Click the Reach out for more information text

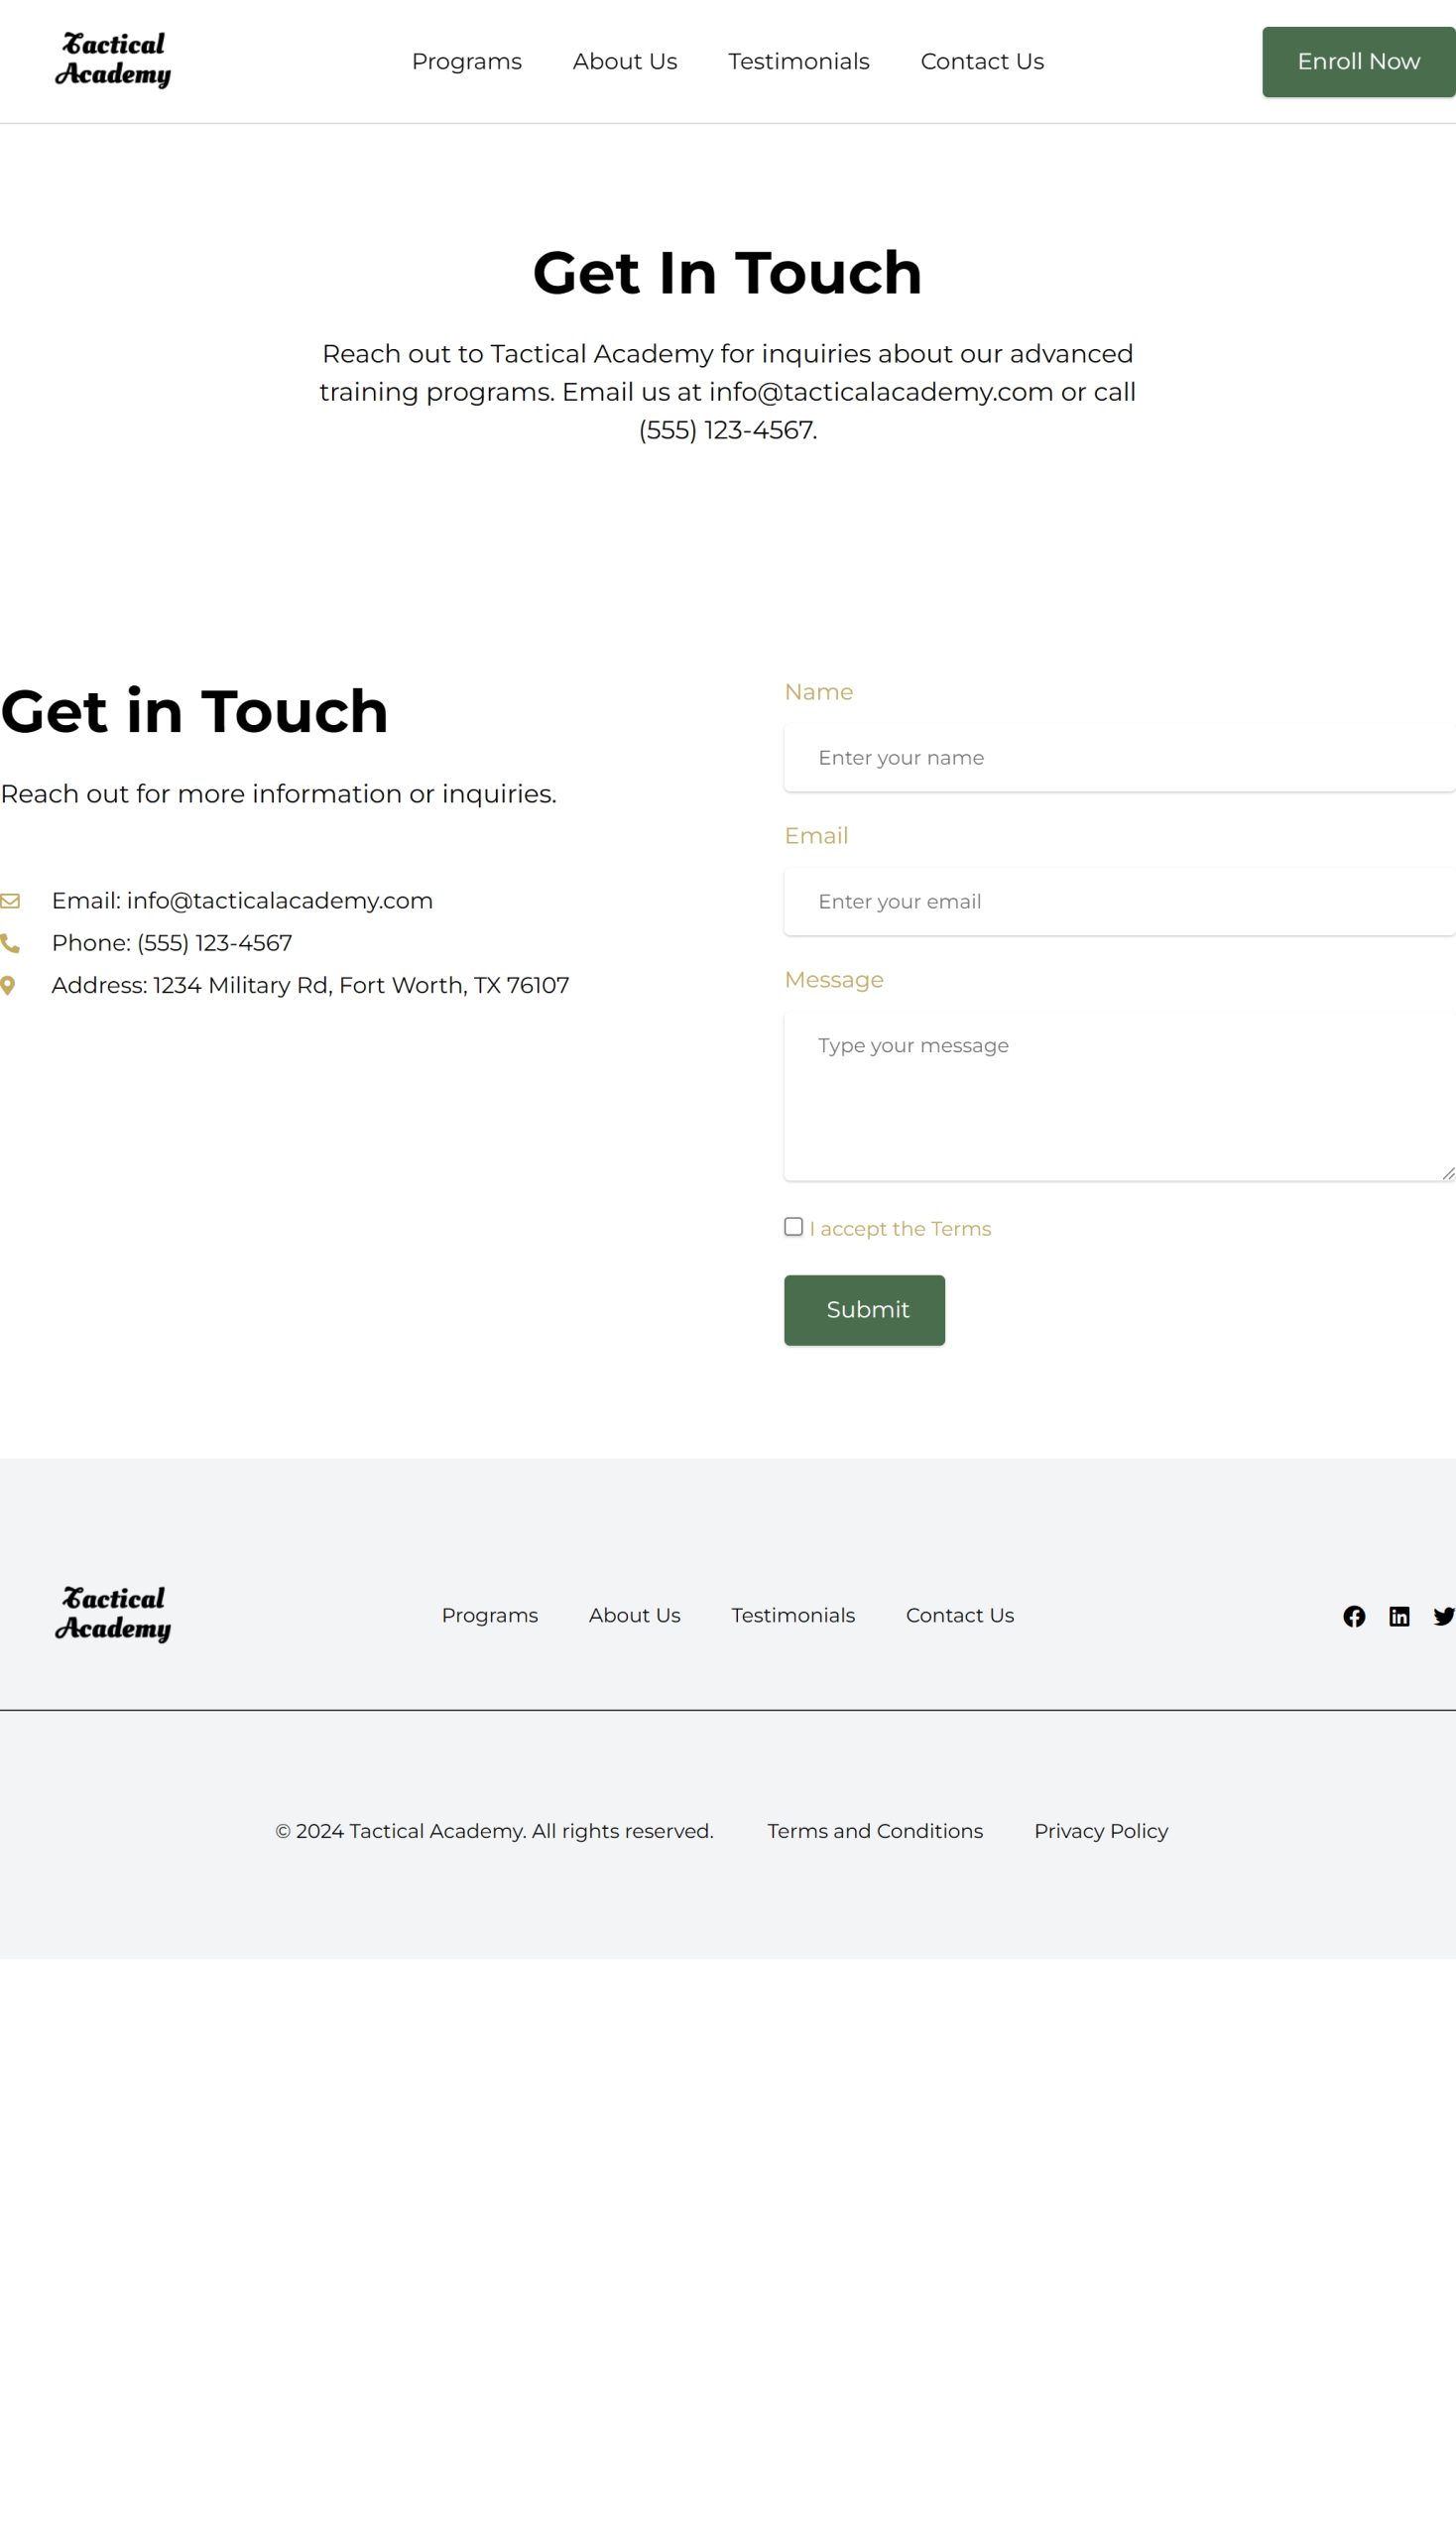pos(278,794)
